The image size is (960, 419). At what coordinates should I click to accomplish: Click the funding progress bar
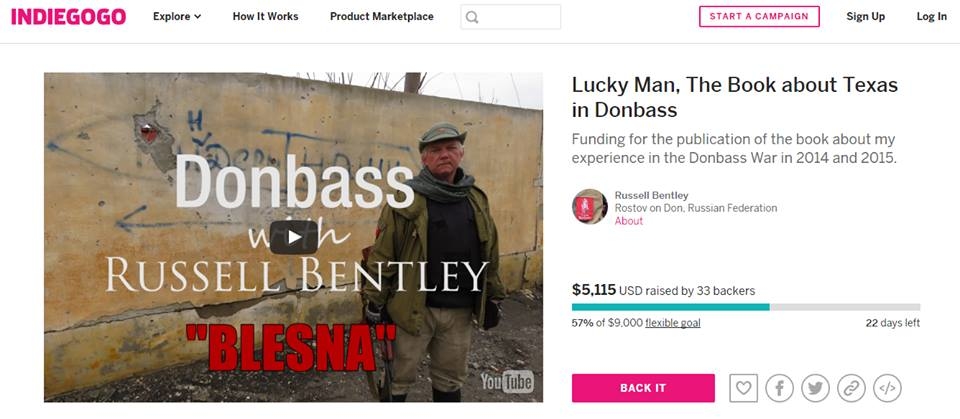click(745, 307)
